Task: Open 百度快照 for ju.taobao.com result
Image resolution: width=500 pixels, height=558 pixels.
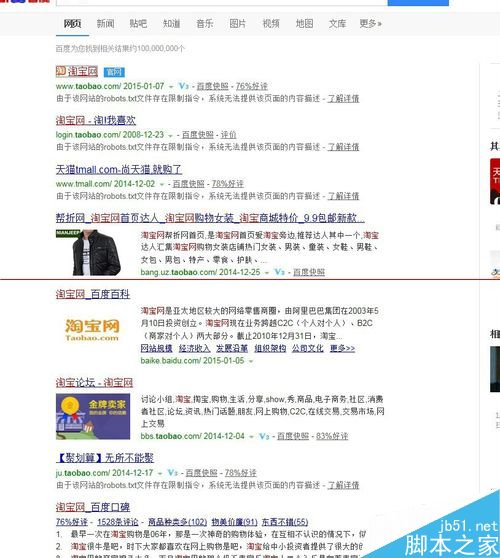Action: tap(201, 473)
